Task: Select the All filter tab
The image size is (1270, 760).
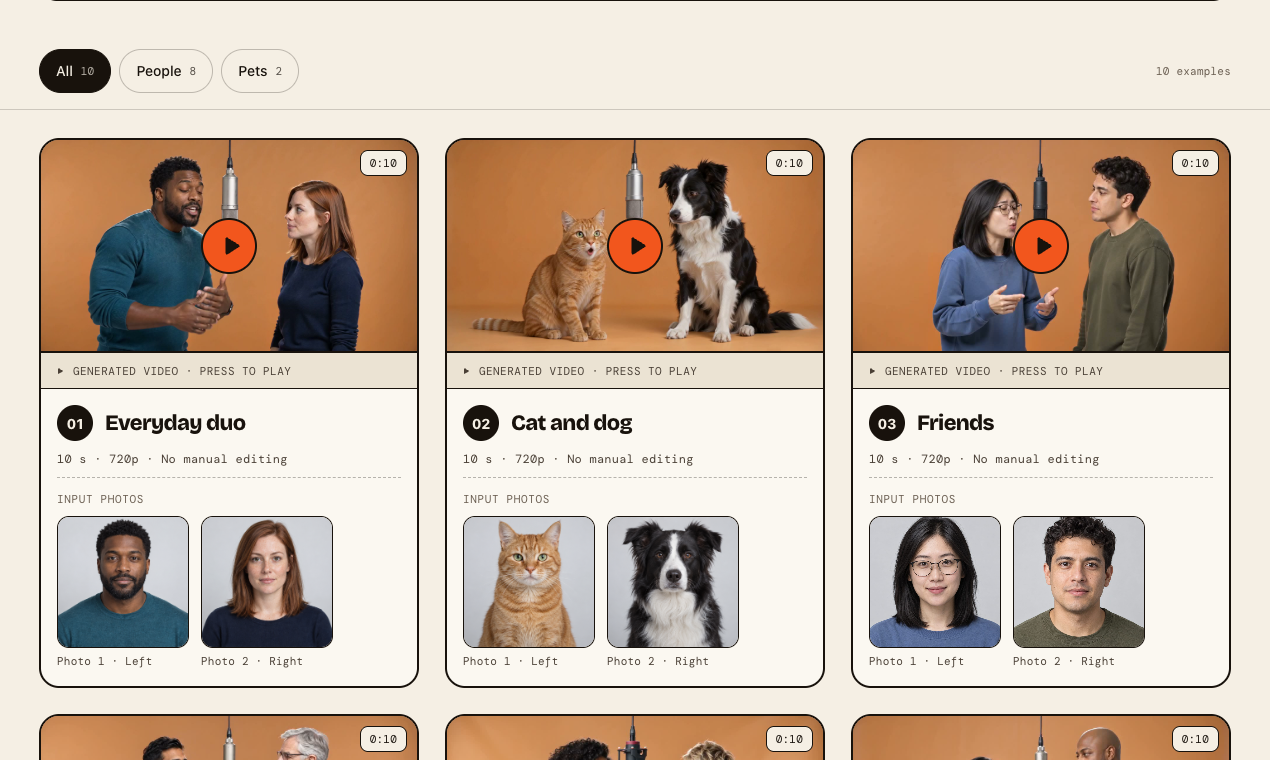Action: point(75,71)
